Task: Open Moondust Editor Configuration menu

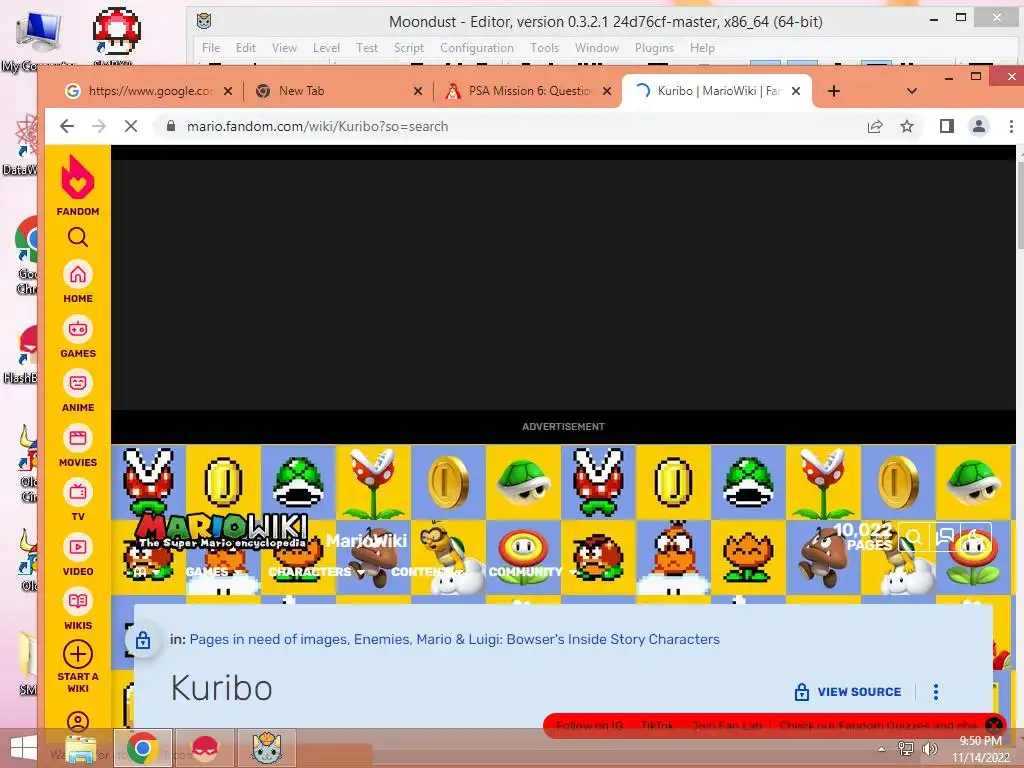Action: [x=477, y=48]
